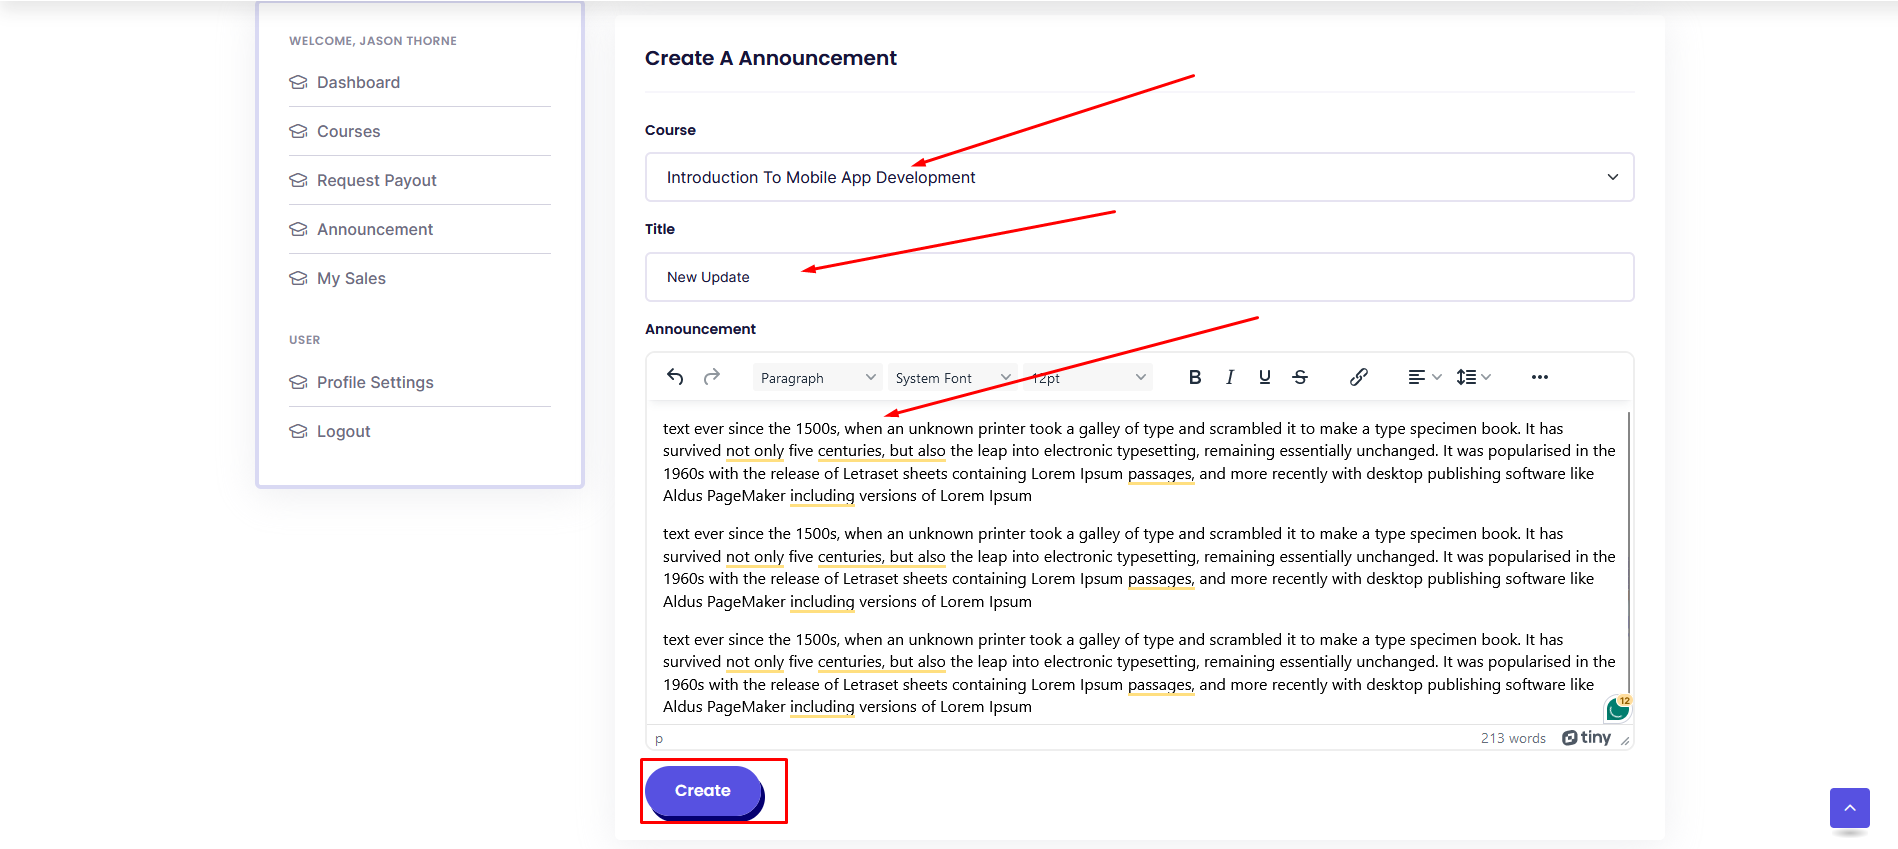The height and width of the screenshot is (849, 1898).
Task: Open Courses from the sidebar
Action: click(348, 131)
